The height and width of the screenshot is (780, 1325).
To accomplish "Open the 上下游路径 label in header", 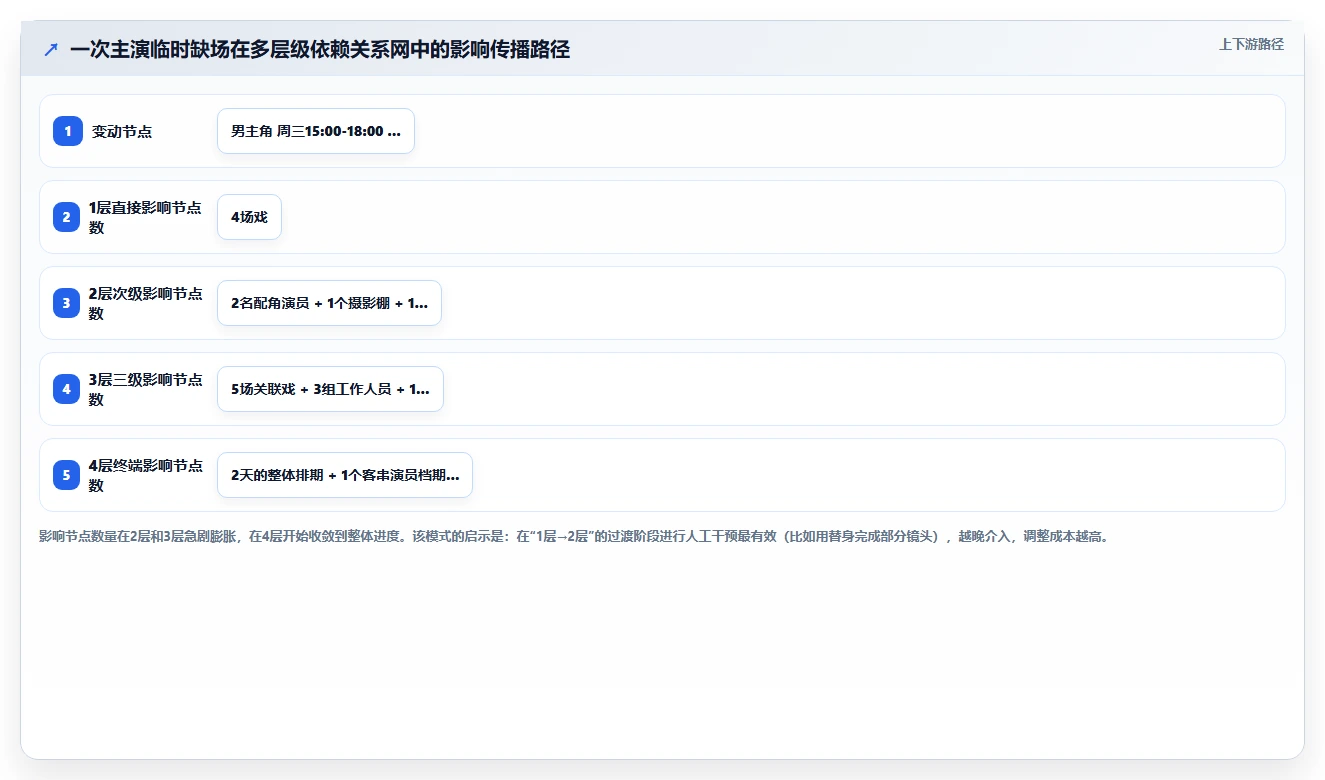I will [1251, 45].
